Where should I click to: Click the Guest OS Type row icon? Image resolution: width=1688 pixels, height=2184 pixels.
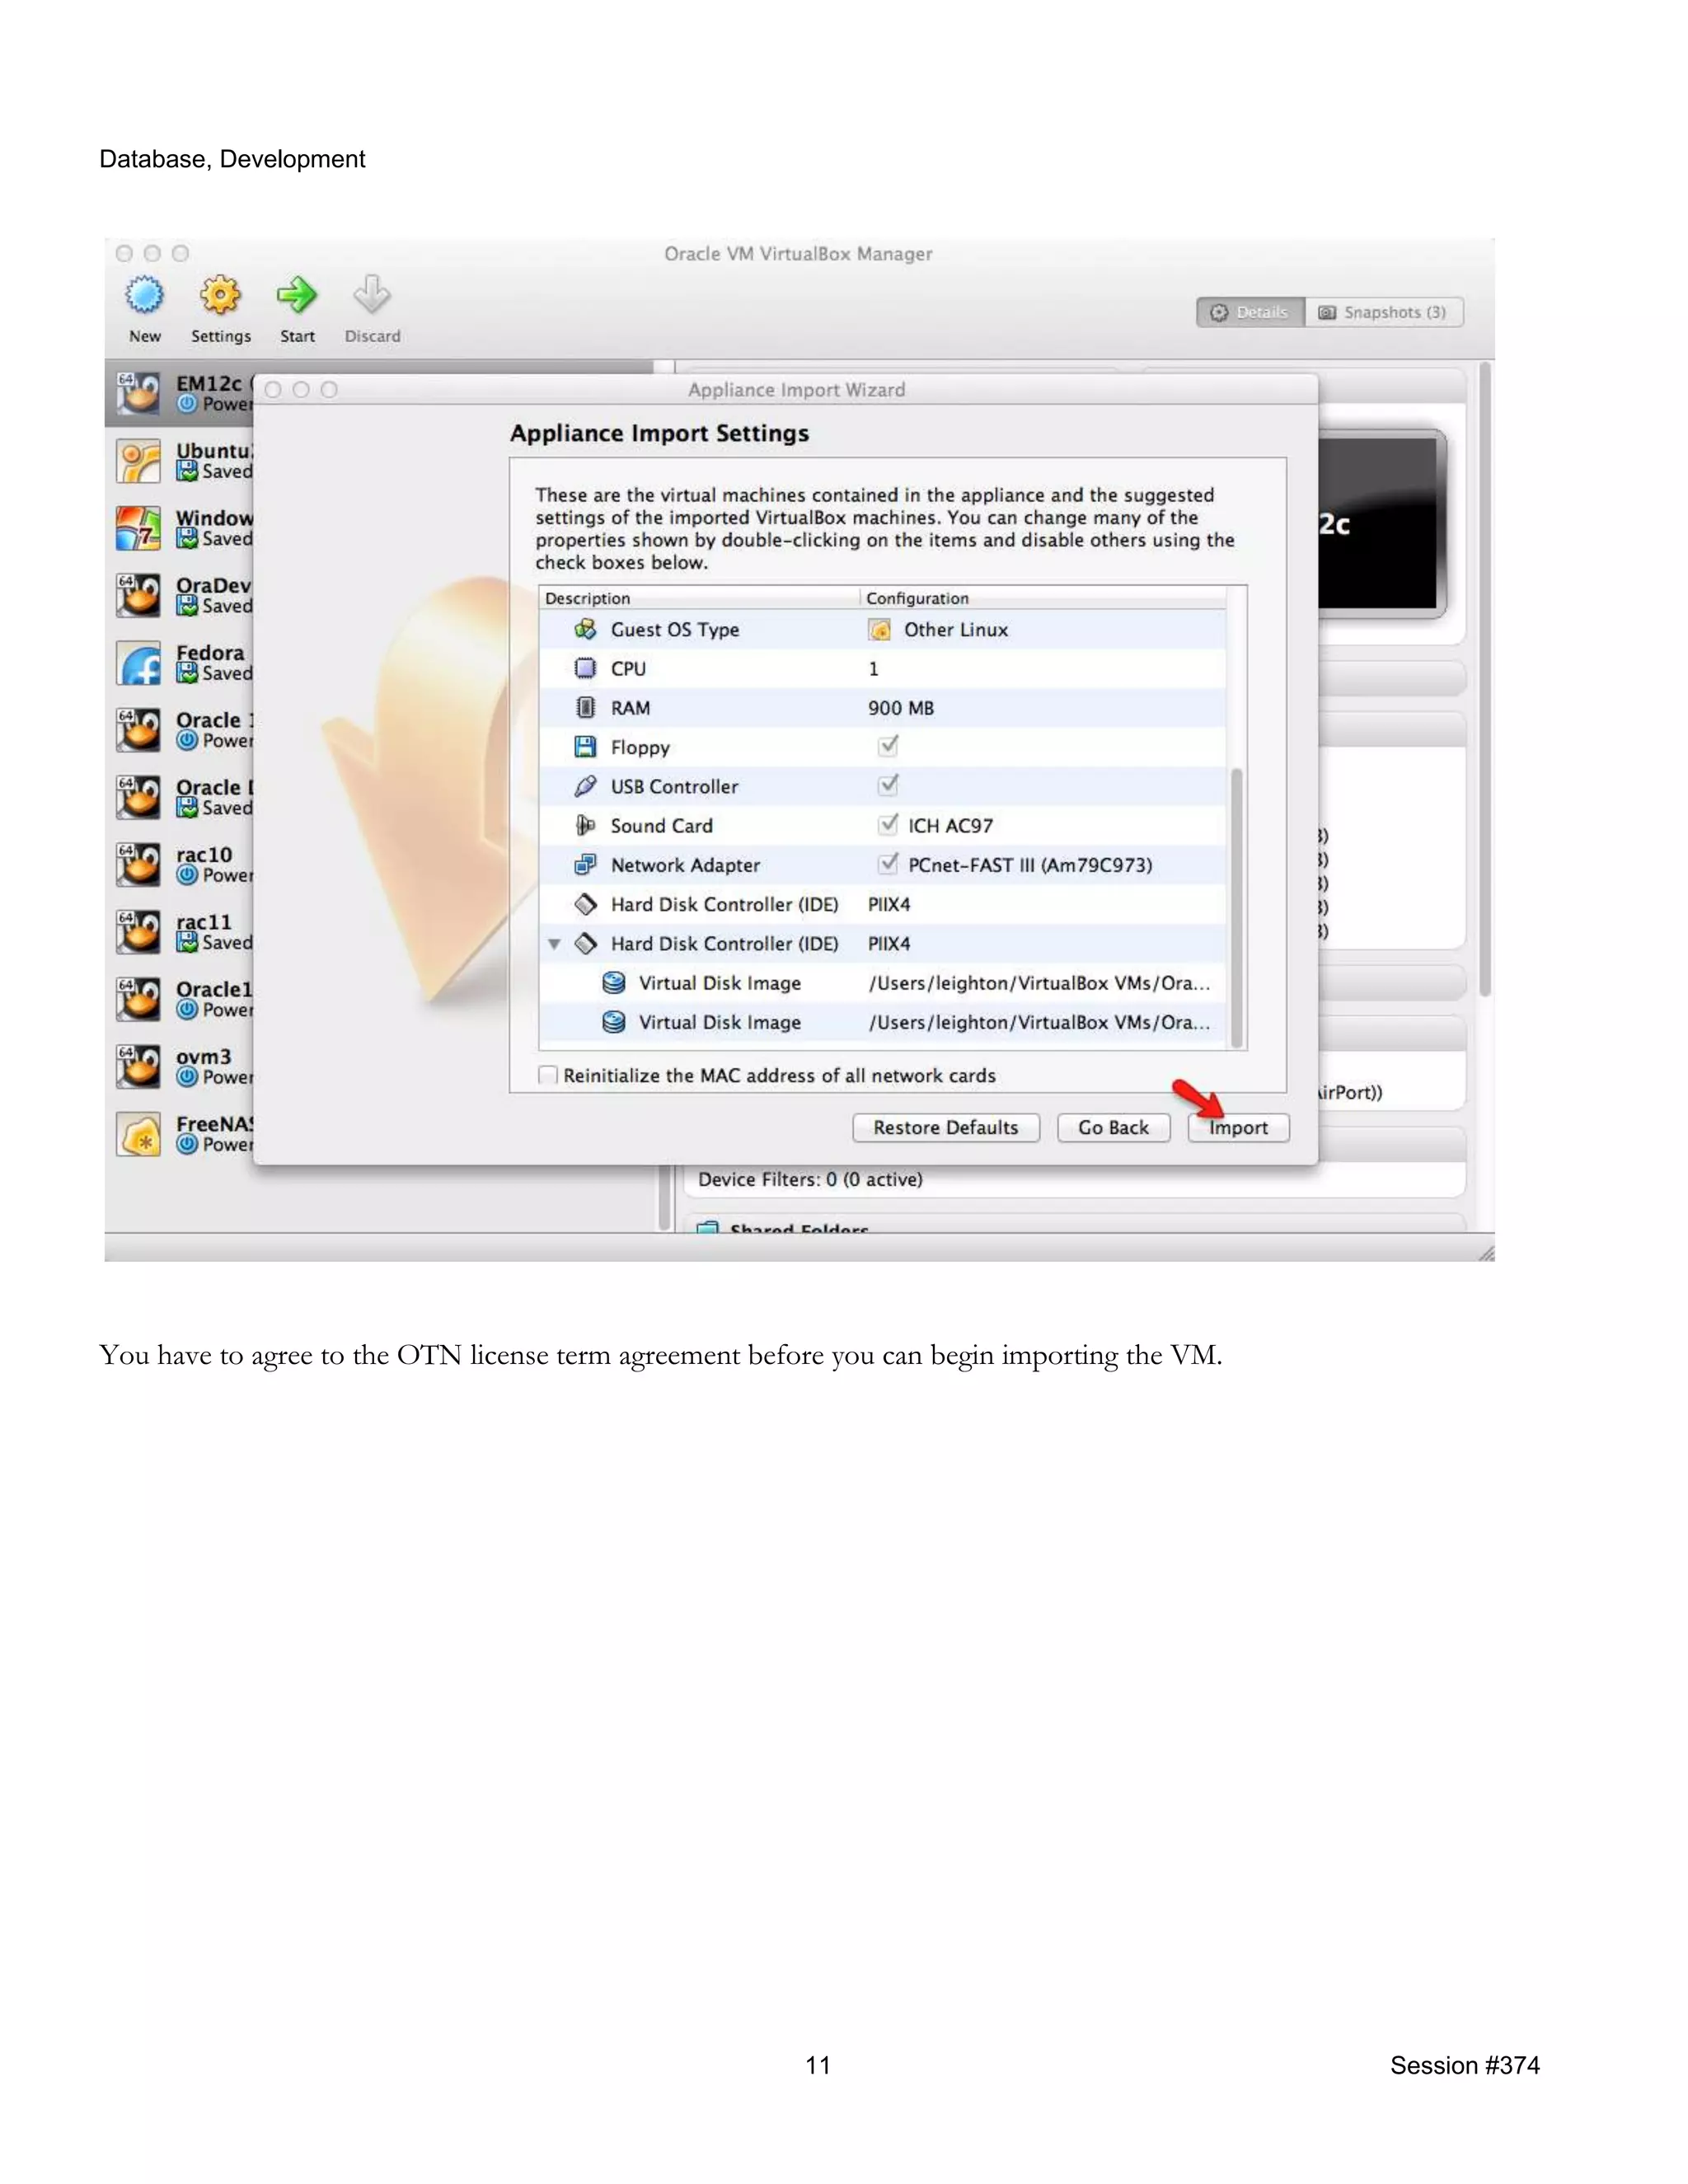tap(585, 629)
